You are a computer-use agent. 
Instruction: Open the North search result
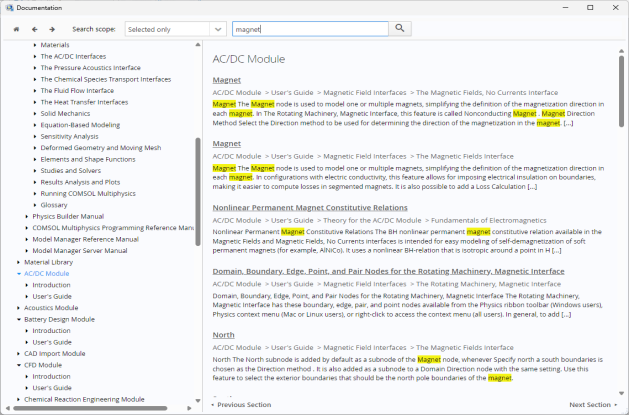[x=224, y=335]
